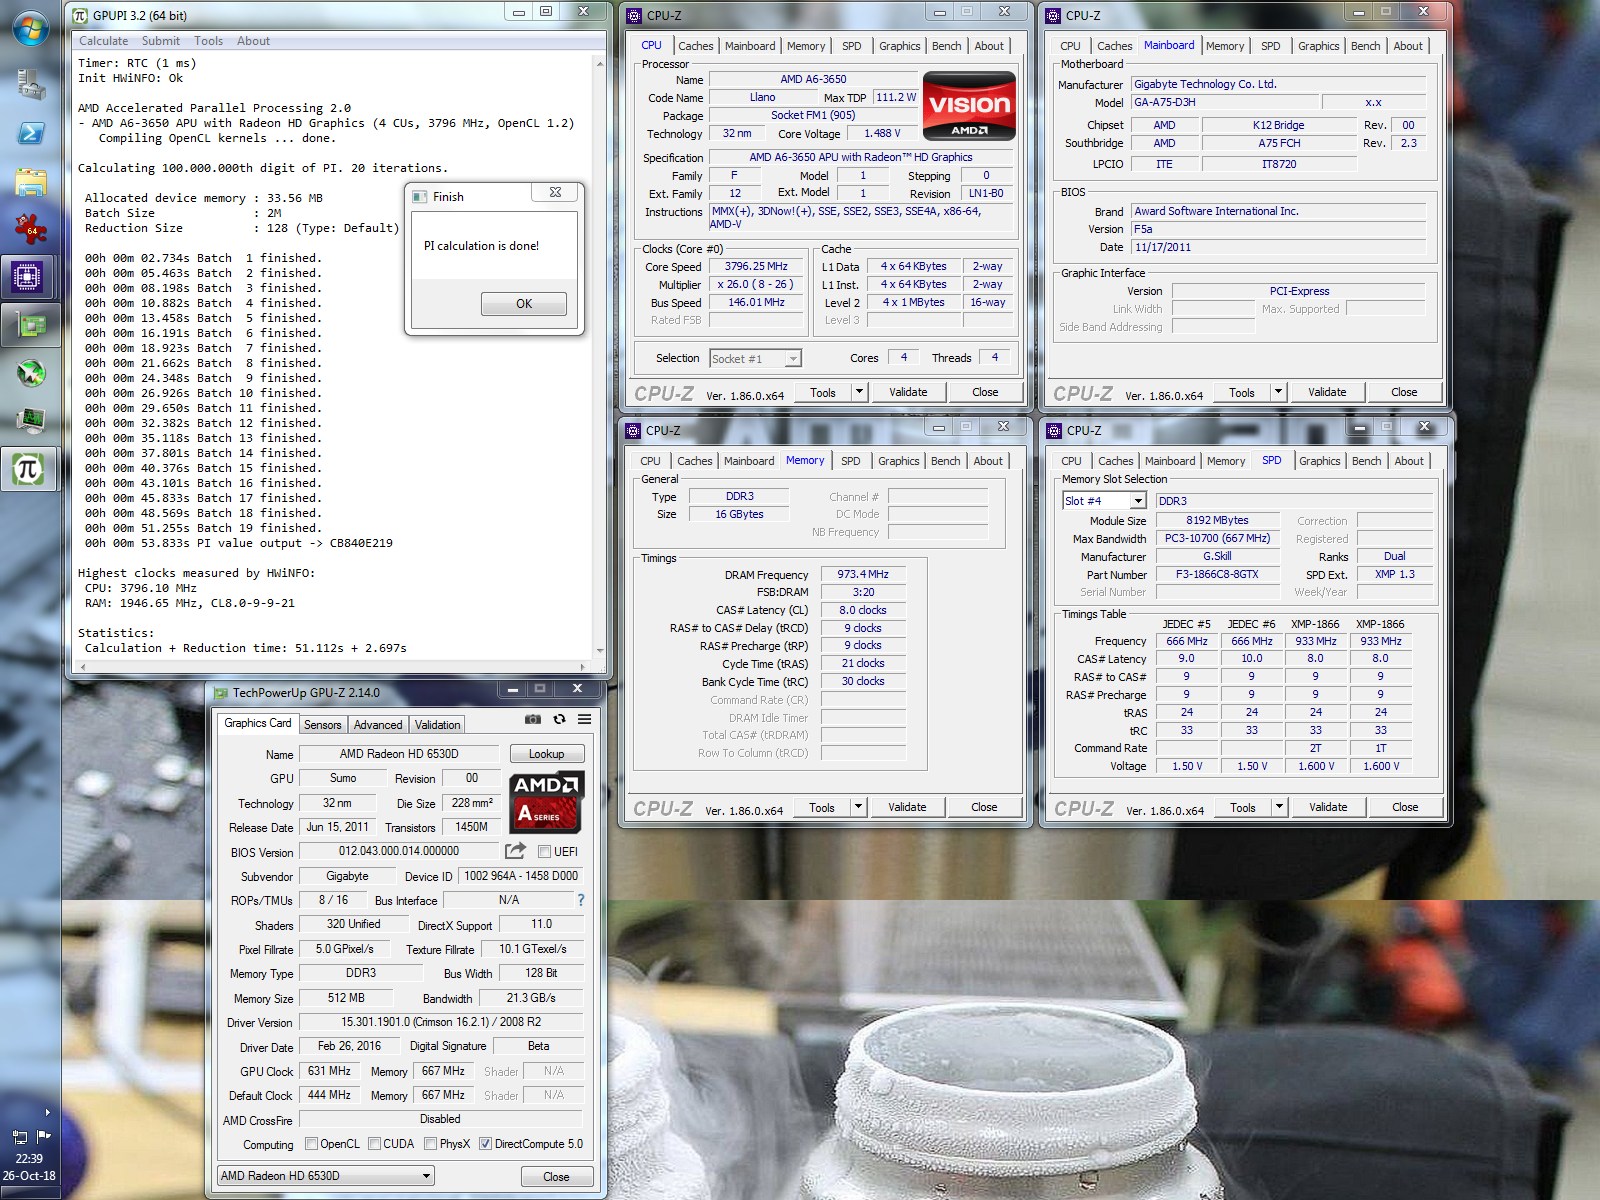
Task: Open Bench tab in CPU-Z Memory window
Action: tap(945, 461)
